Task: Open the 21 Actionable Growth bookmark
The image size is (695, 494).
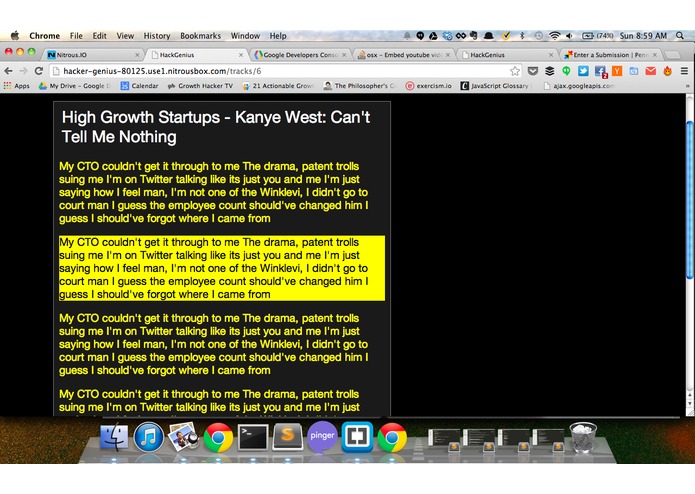Action: coord(278,86)
